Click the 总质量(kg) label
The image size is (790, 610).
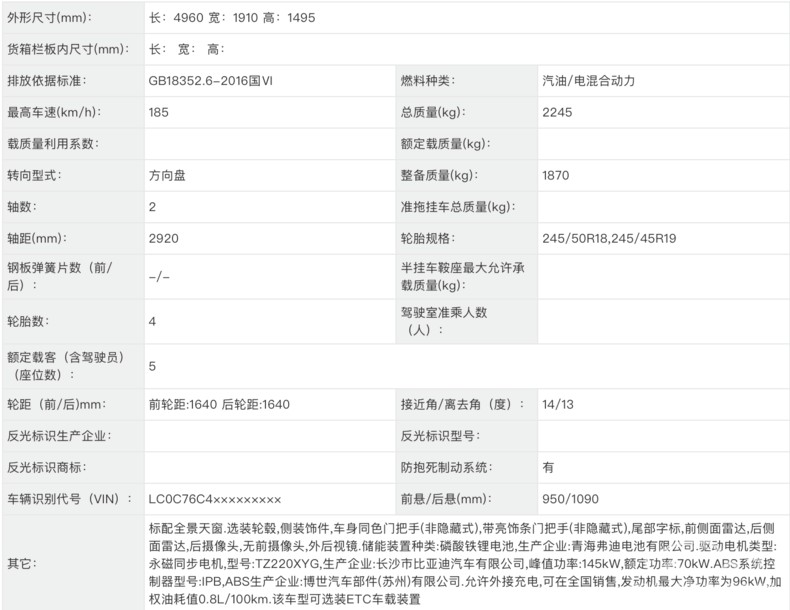point(433,112)
